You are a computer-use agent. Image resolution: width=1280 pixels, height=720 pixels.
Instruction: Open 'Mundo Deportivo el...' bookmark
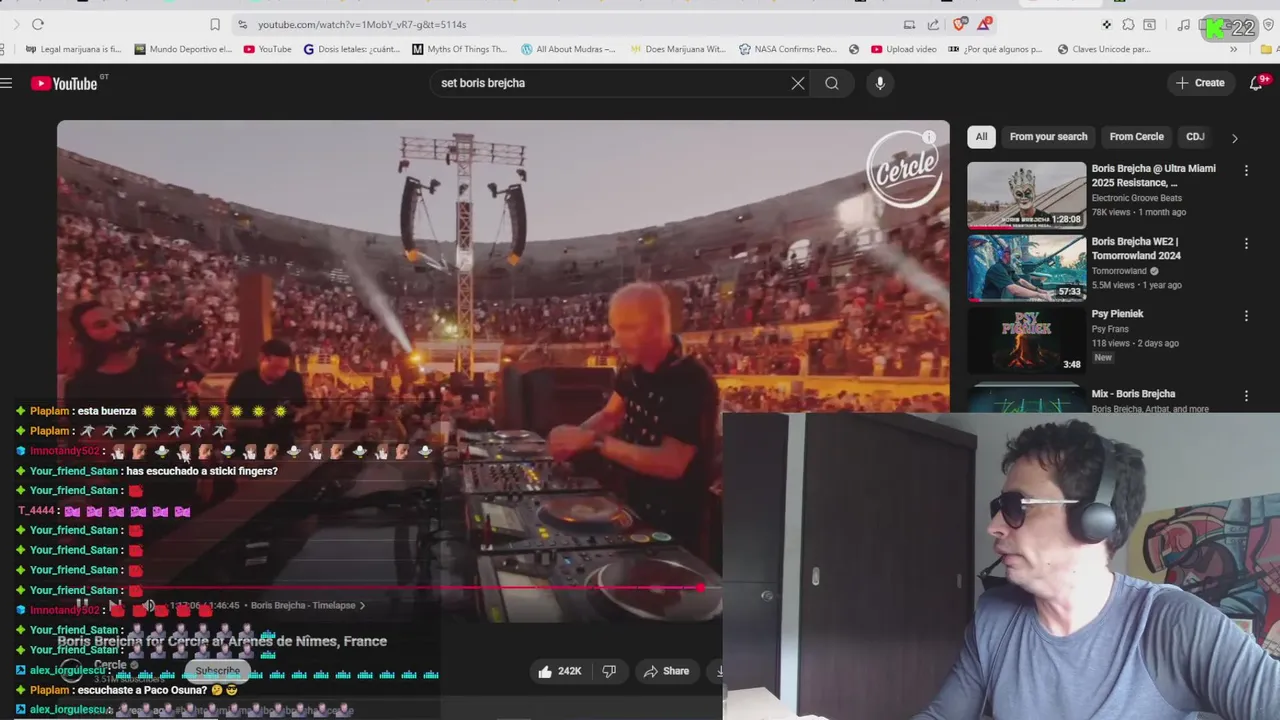pos(183,49)
